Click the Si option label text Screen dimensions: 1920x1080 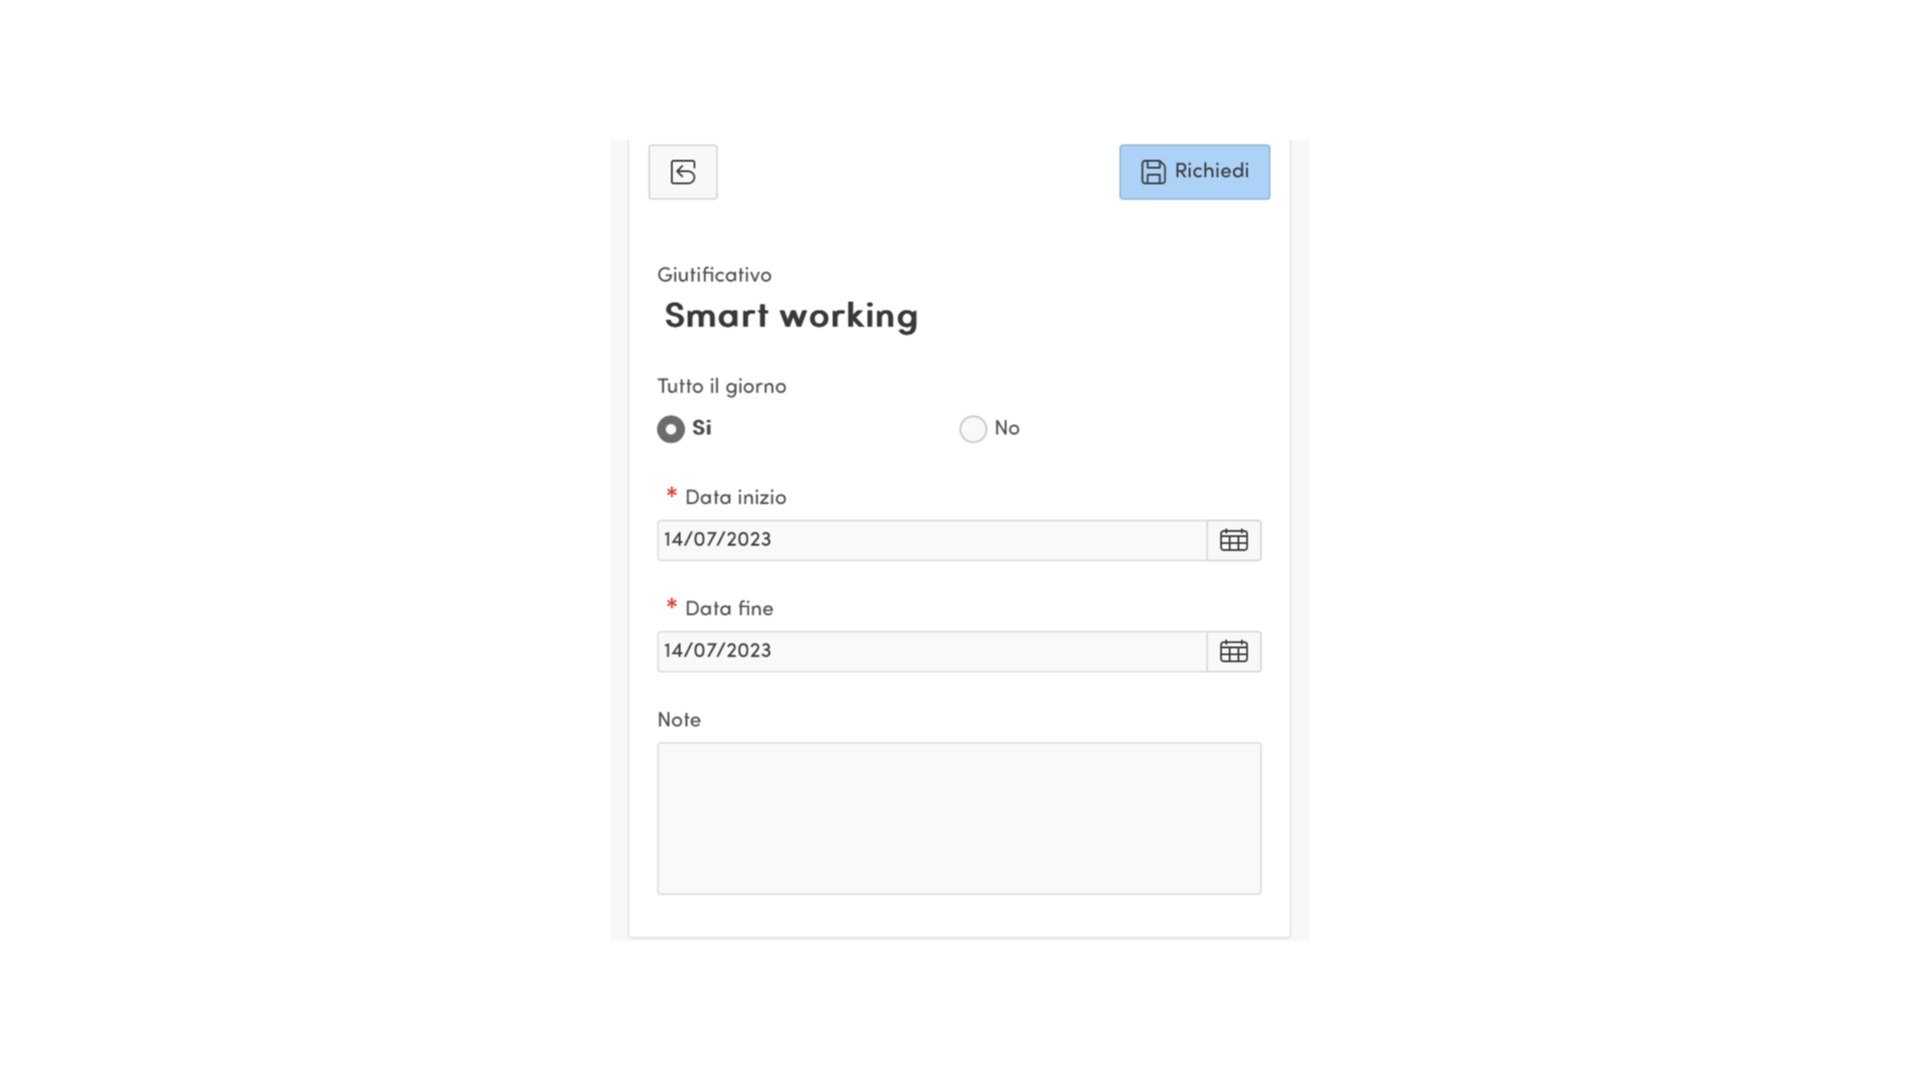tap(702, 428)
